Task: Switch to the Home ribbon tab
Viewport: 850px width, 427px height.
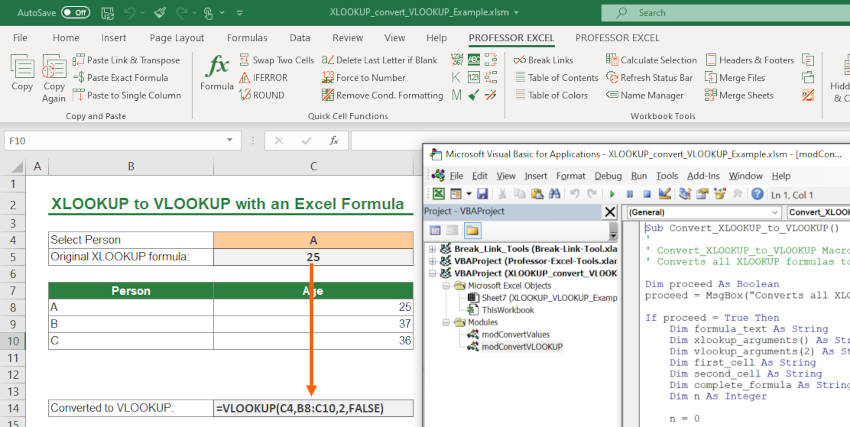Action: click(66, 38)
